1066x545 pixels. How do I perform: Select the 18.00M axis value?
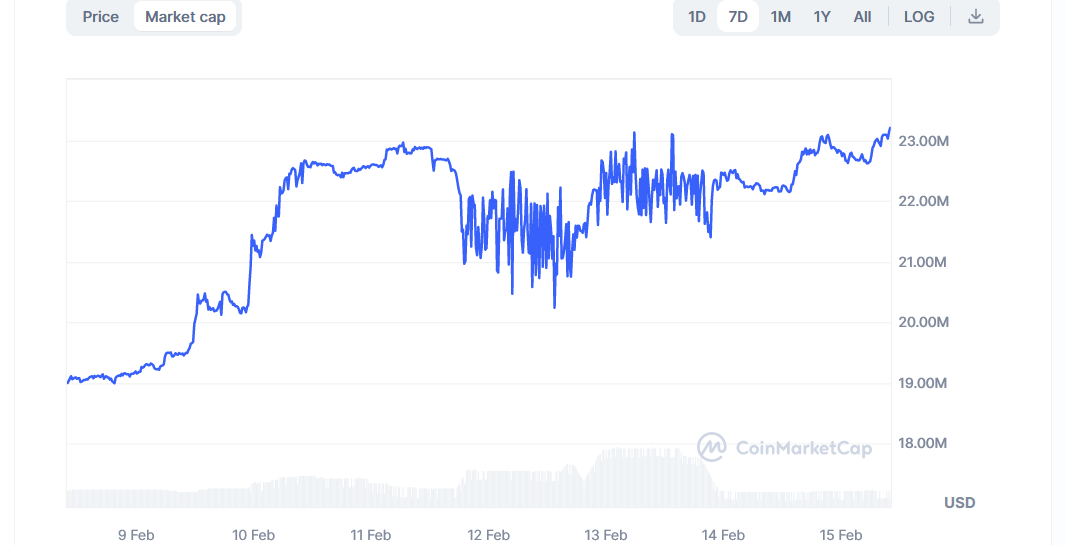[923, 443]
